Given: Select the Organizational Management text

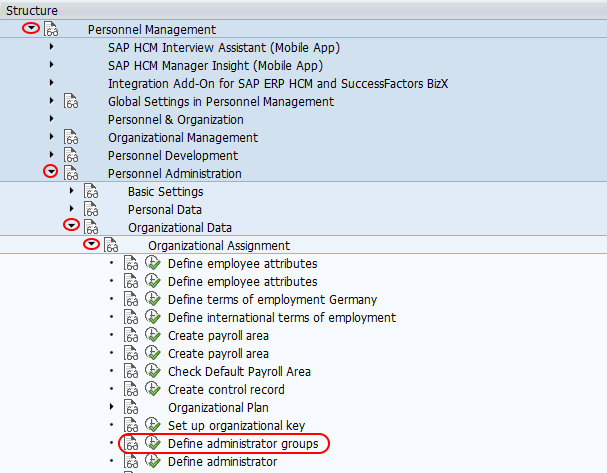Looking at the screenshot, I should (x=183, y=138).
